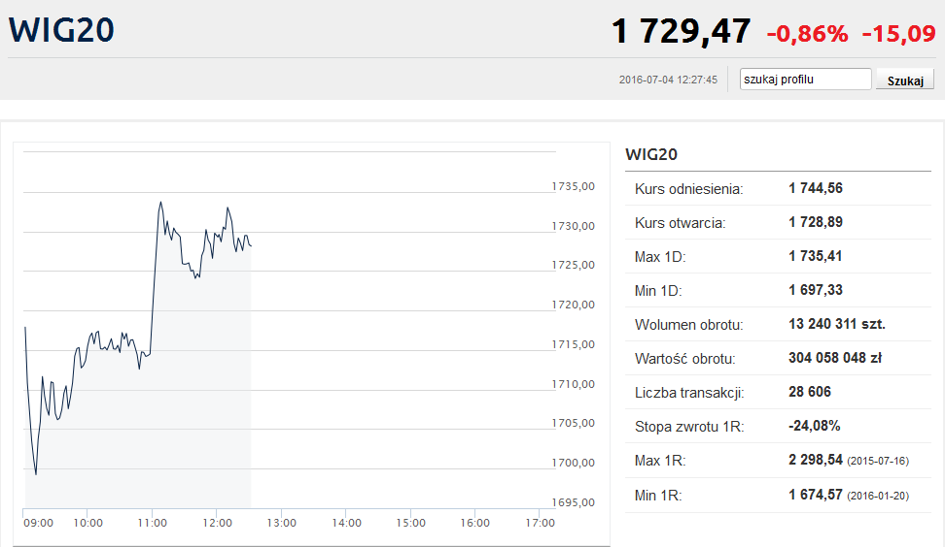The image size is (945, 547).
Task: Click the 1700,00 y-axis label on the chart
Action: (573, 463)
